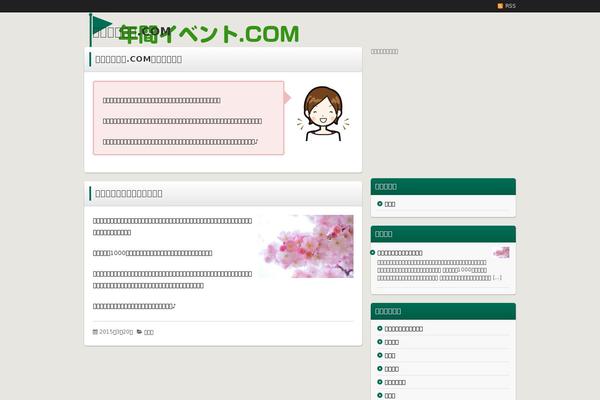The image size is (600, 400).
Task: Click the green 年間イベント.COM logo
Action: 209,34
